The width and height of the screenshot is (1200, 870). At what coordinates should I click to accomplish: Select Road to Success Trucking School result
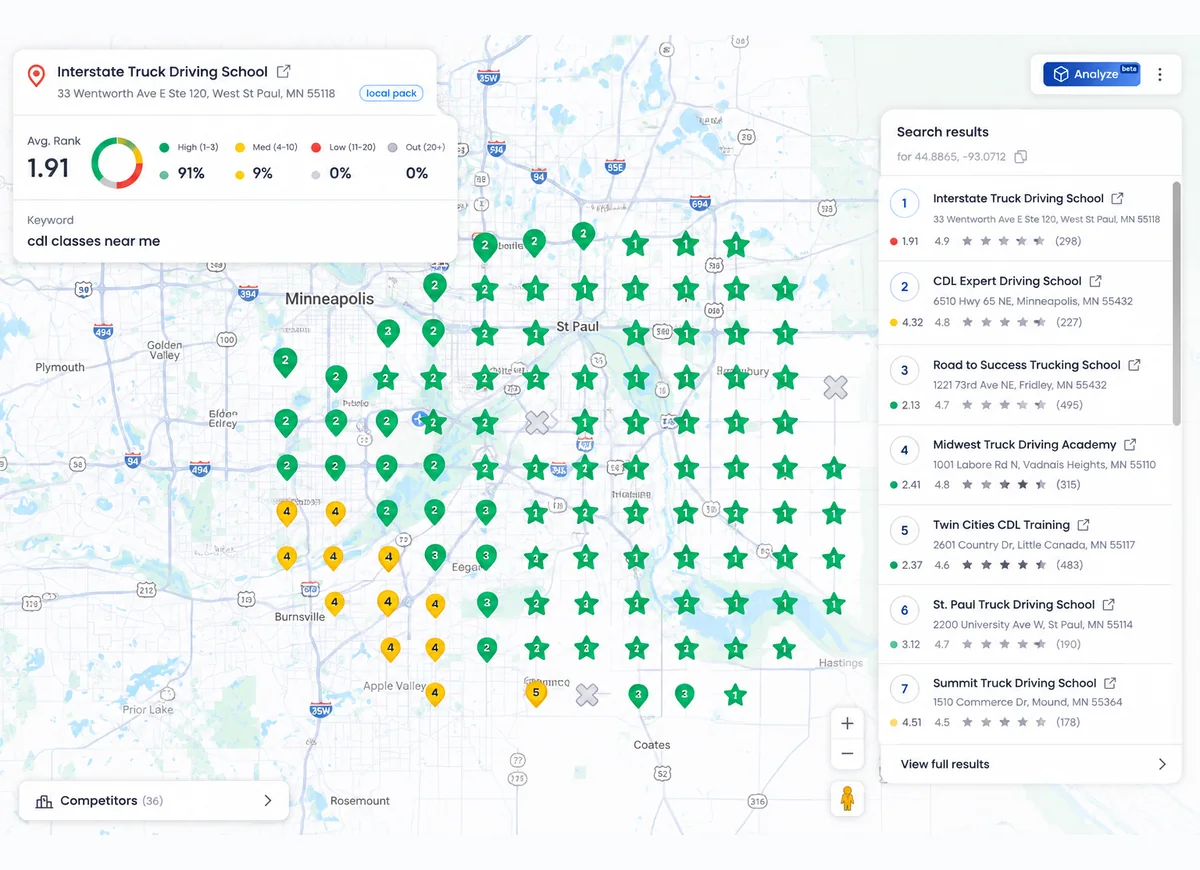[1026, 384]
